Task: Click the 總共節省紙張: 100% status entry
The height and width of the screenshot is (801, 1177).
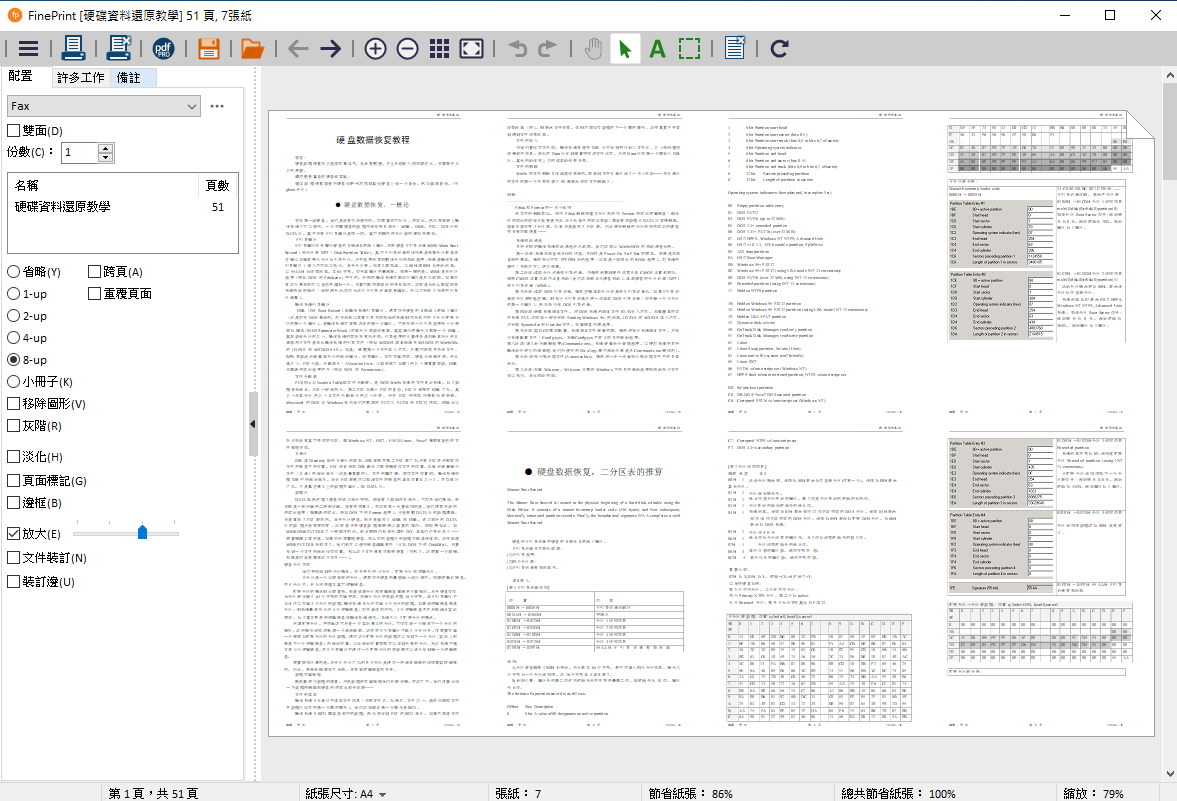Action: (x=899, y=794)
